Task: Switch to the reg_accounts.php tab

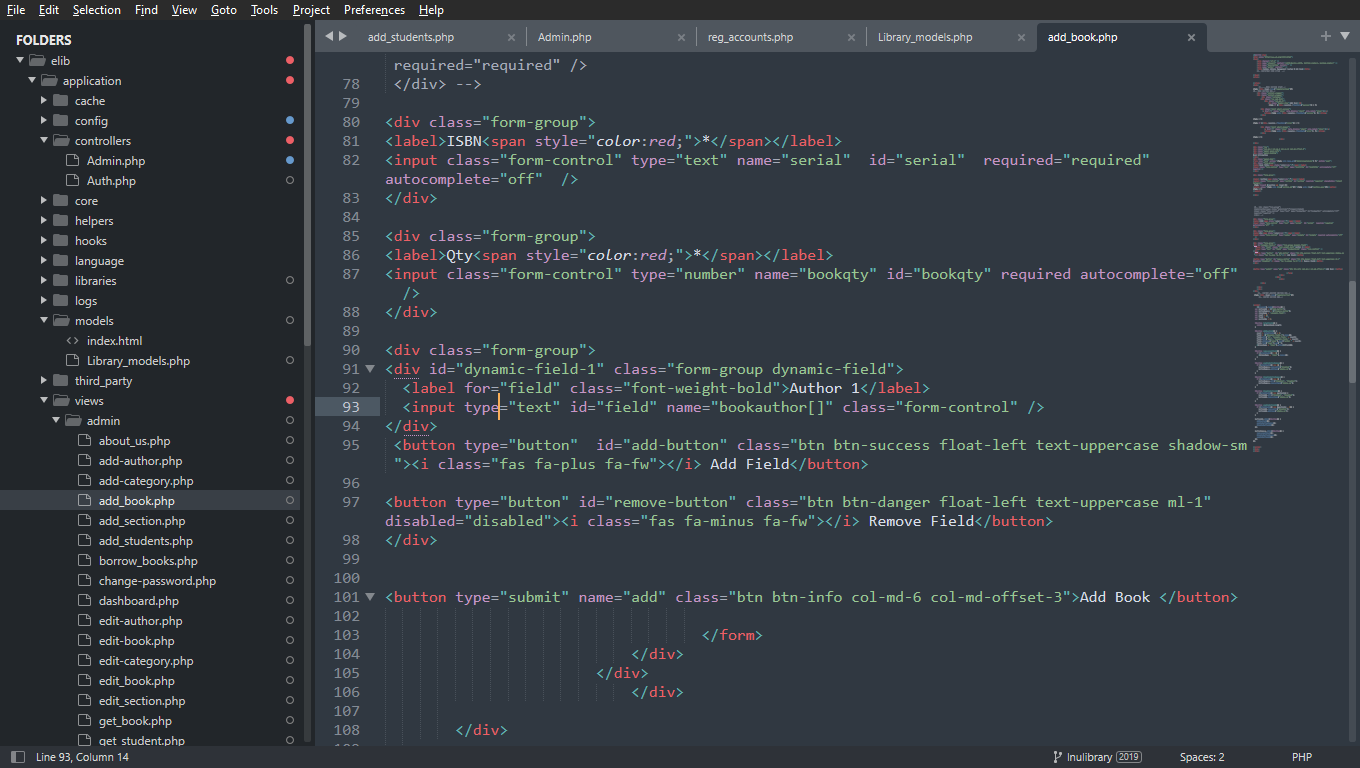Action: point(750,37)
